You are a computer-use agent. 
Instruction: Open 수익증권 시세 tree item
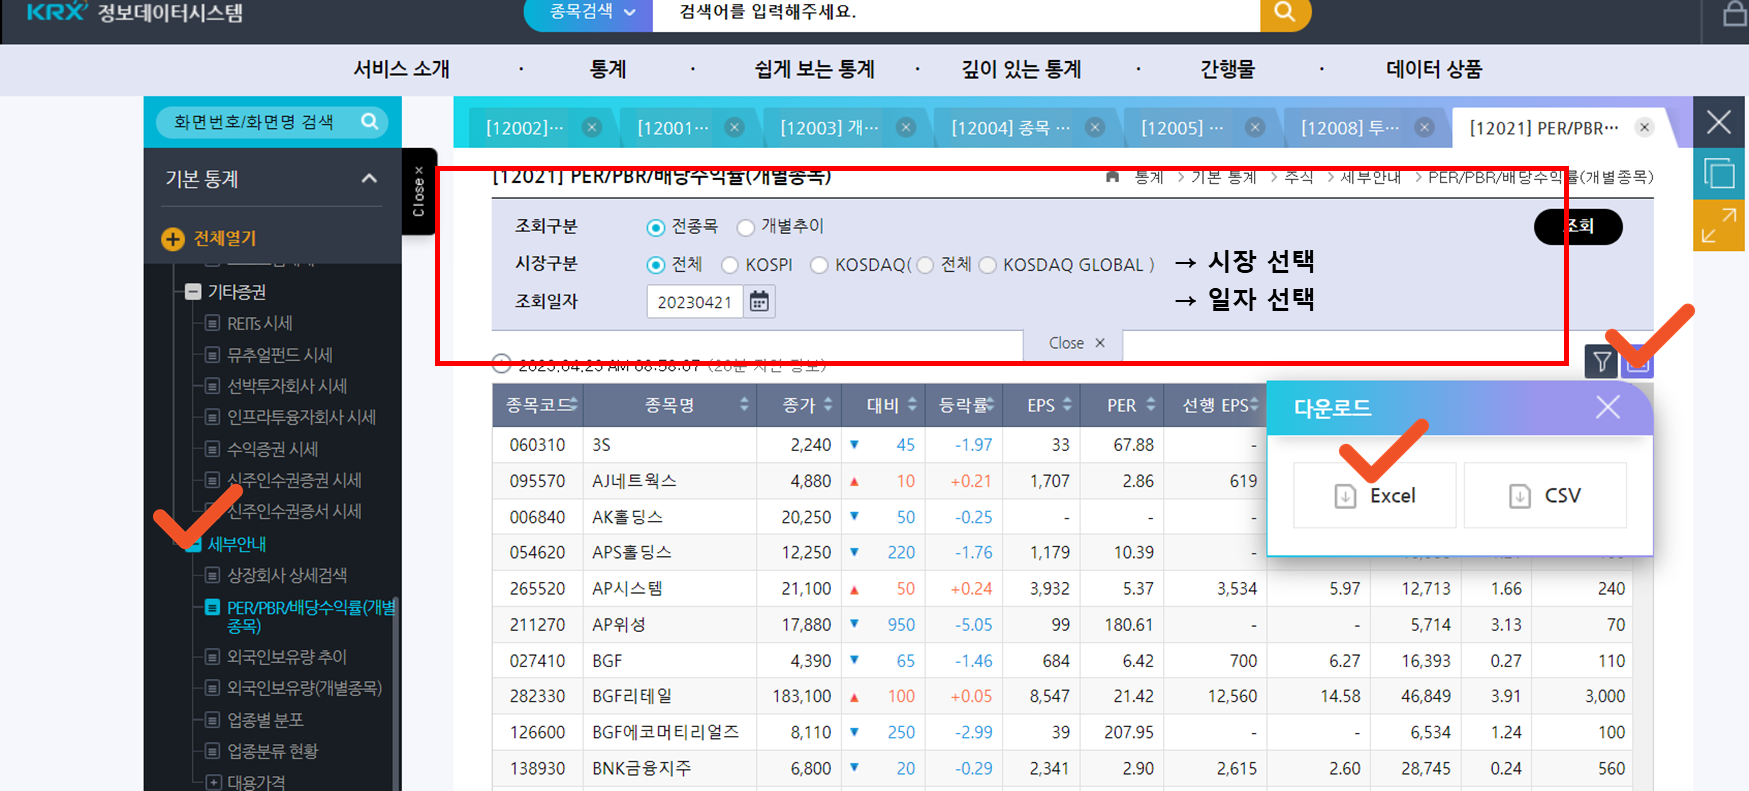coord(272,449)
